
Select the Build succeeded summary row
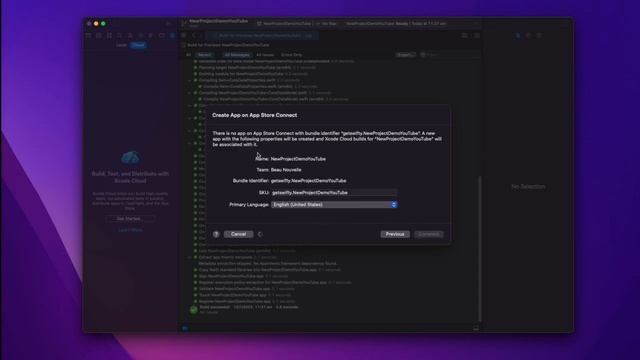coord(249,309)
